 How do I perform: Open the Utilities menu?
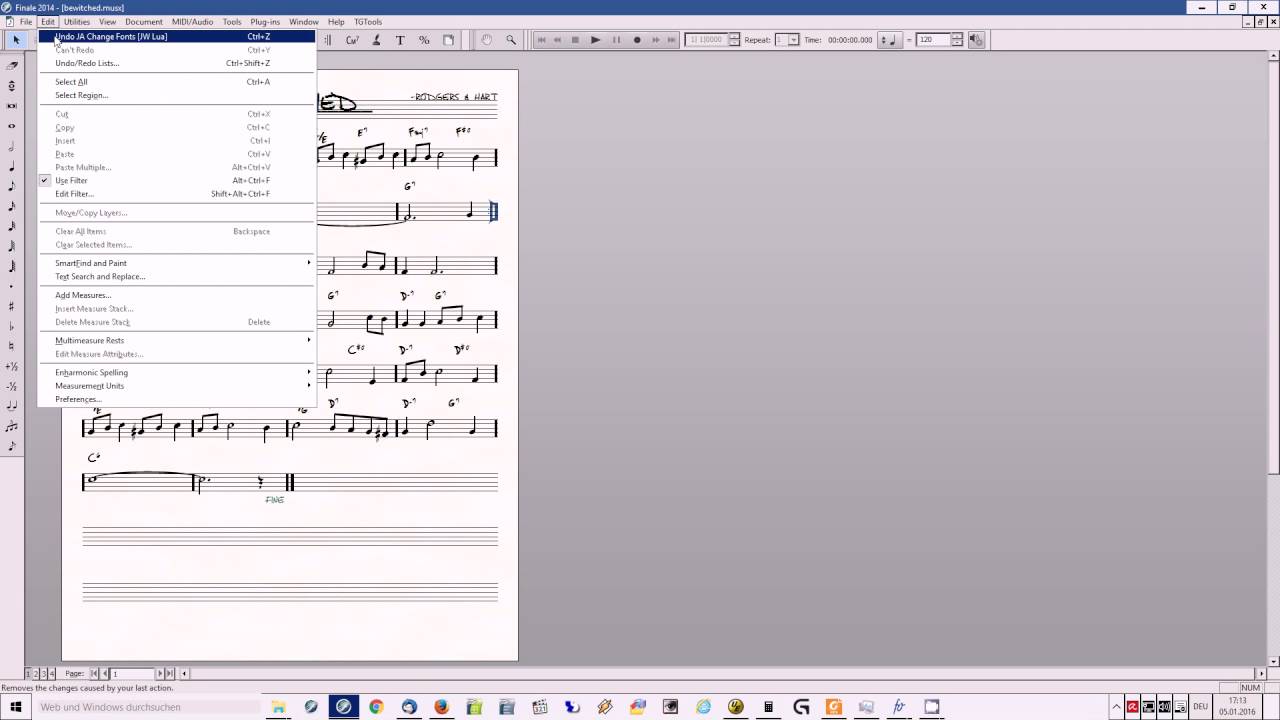pyautogui.click(x=77, y=22)
